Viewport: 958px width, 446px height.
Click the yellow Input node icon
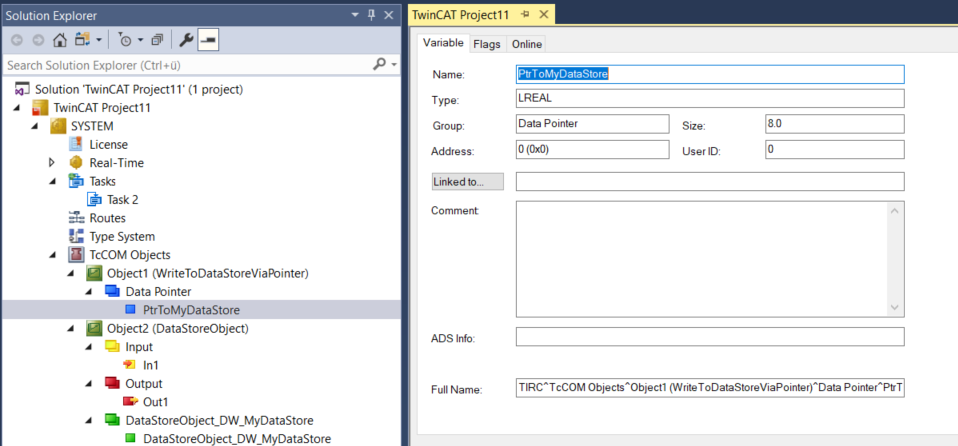click(x=113, y=346)
